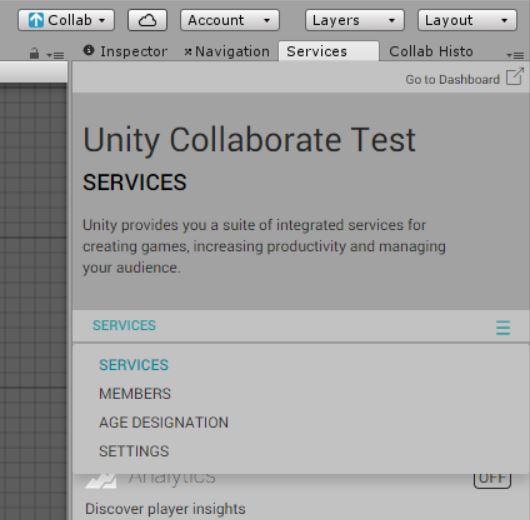The height and width of the screenshot is (520, 530).
Task: Click the teal SERVICES header label
Action: coord(124,325)
